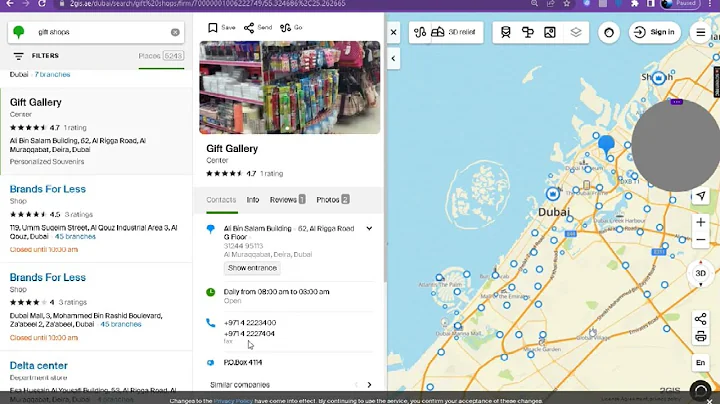Open the support chat bubble
The image size is (720, 404).
(701, 391)
